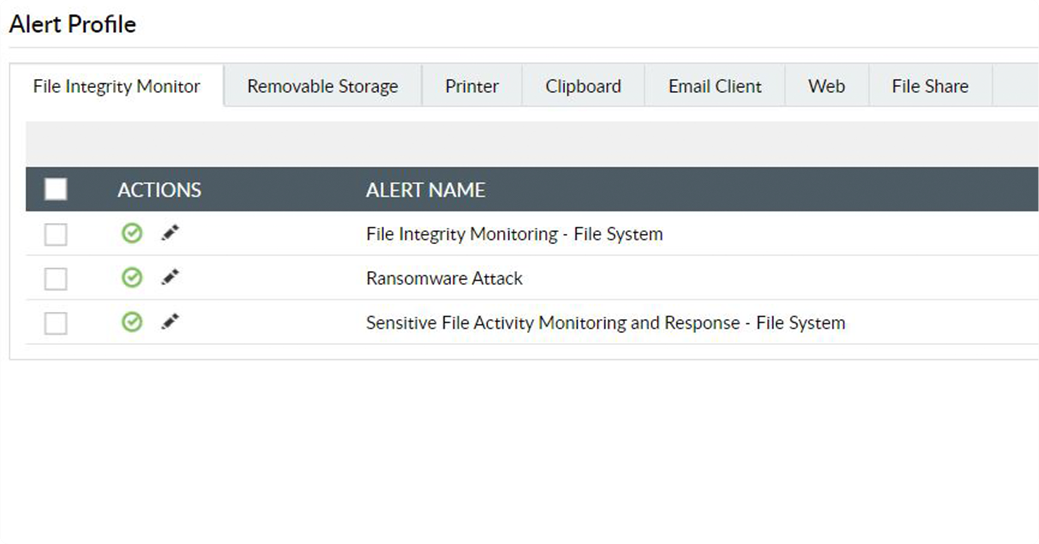
Task: Click the ALERT NAME column header
Action: (425, 190)
